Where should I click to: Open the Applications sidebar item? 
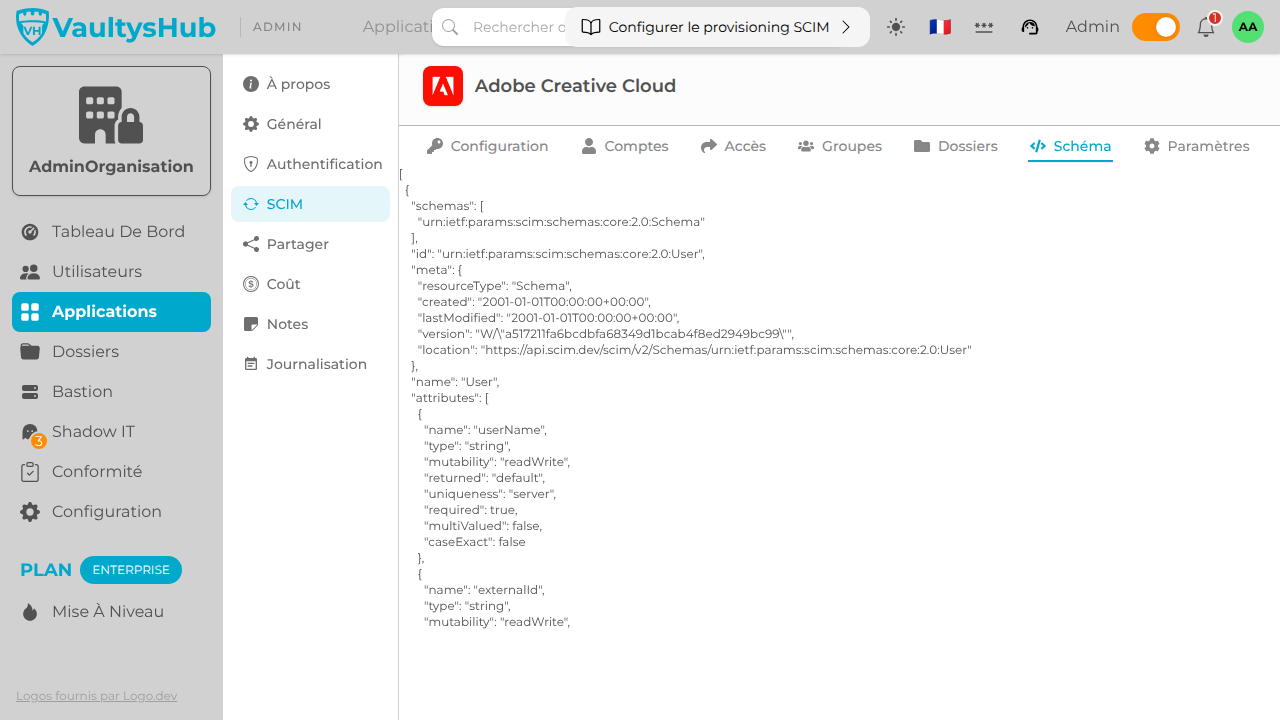(111, 312)
